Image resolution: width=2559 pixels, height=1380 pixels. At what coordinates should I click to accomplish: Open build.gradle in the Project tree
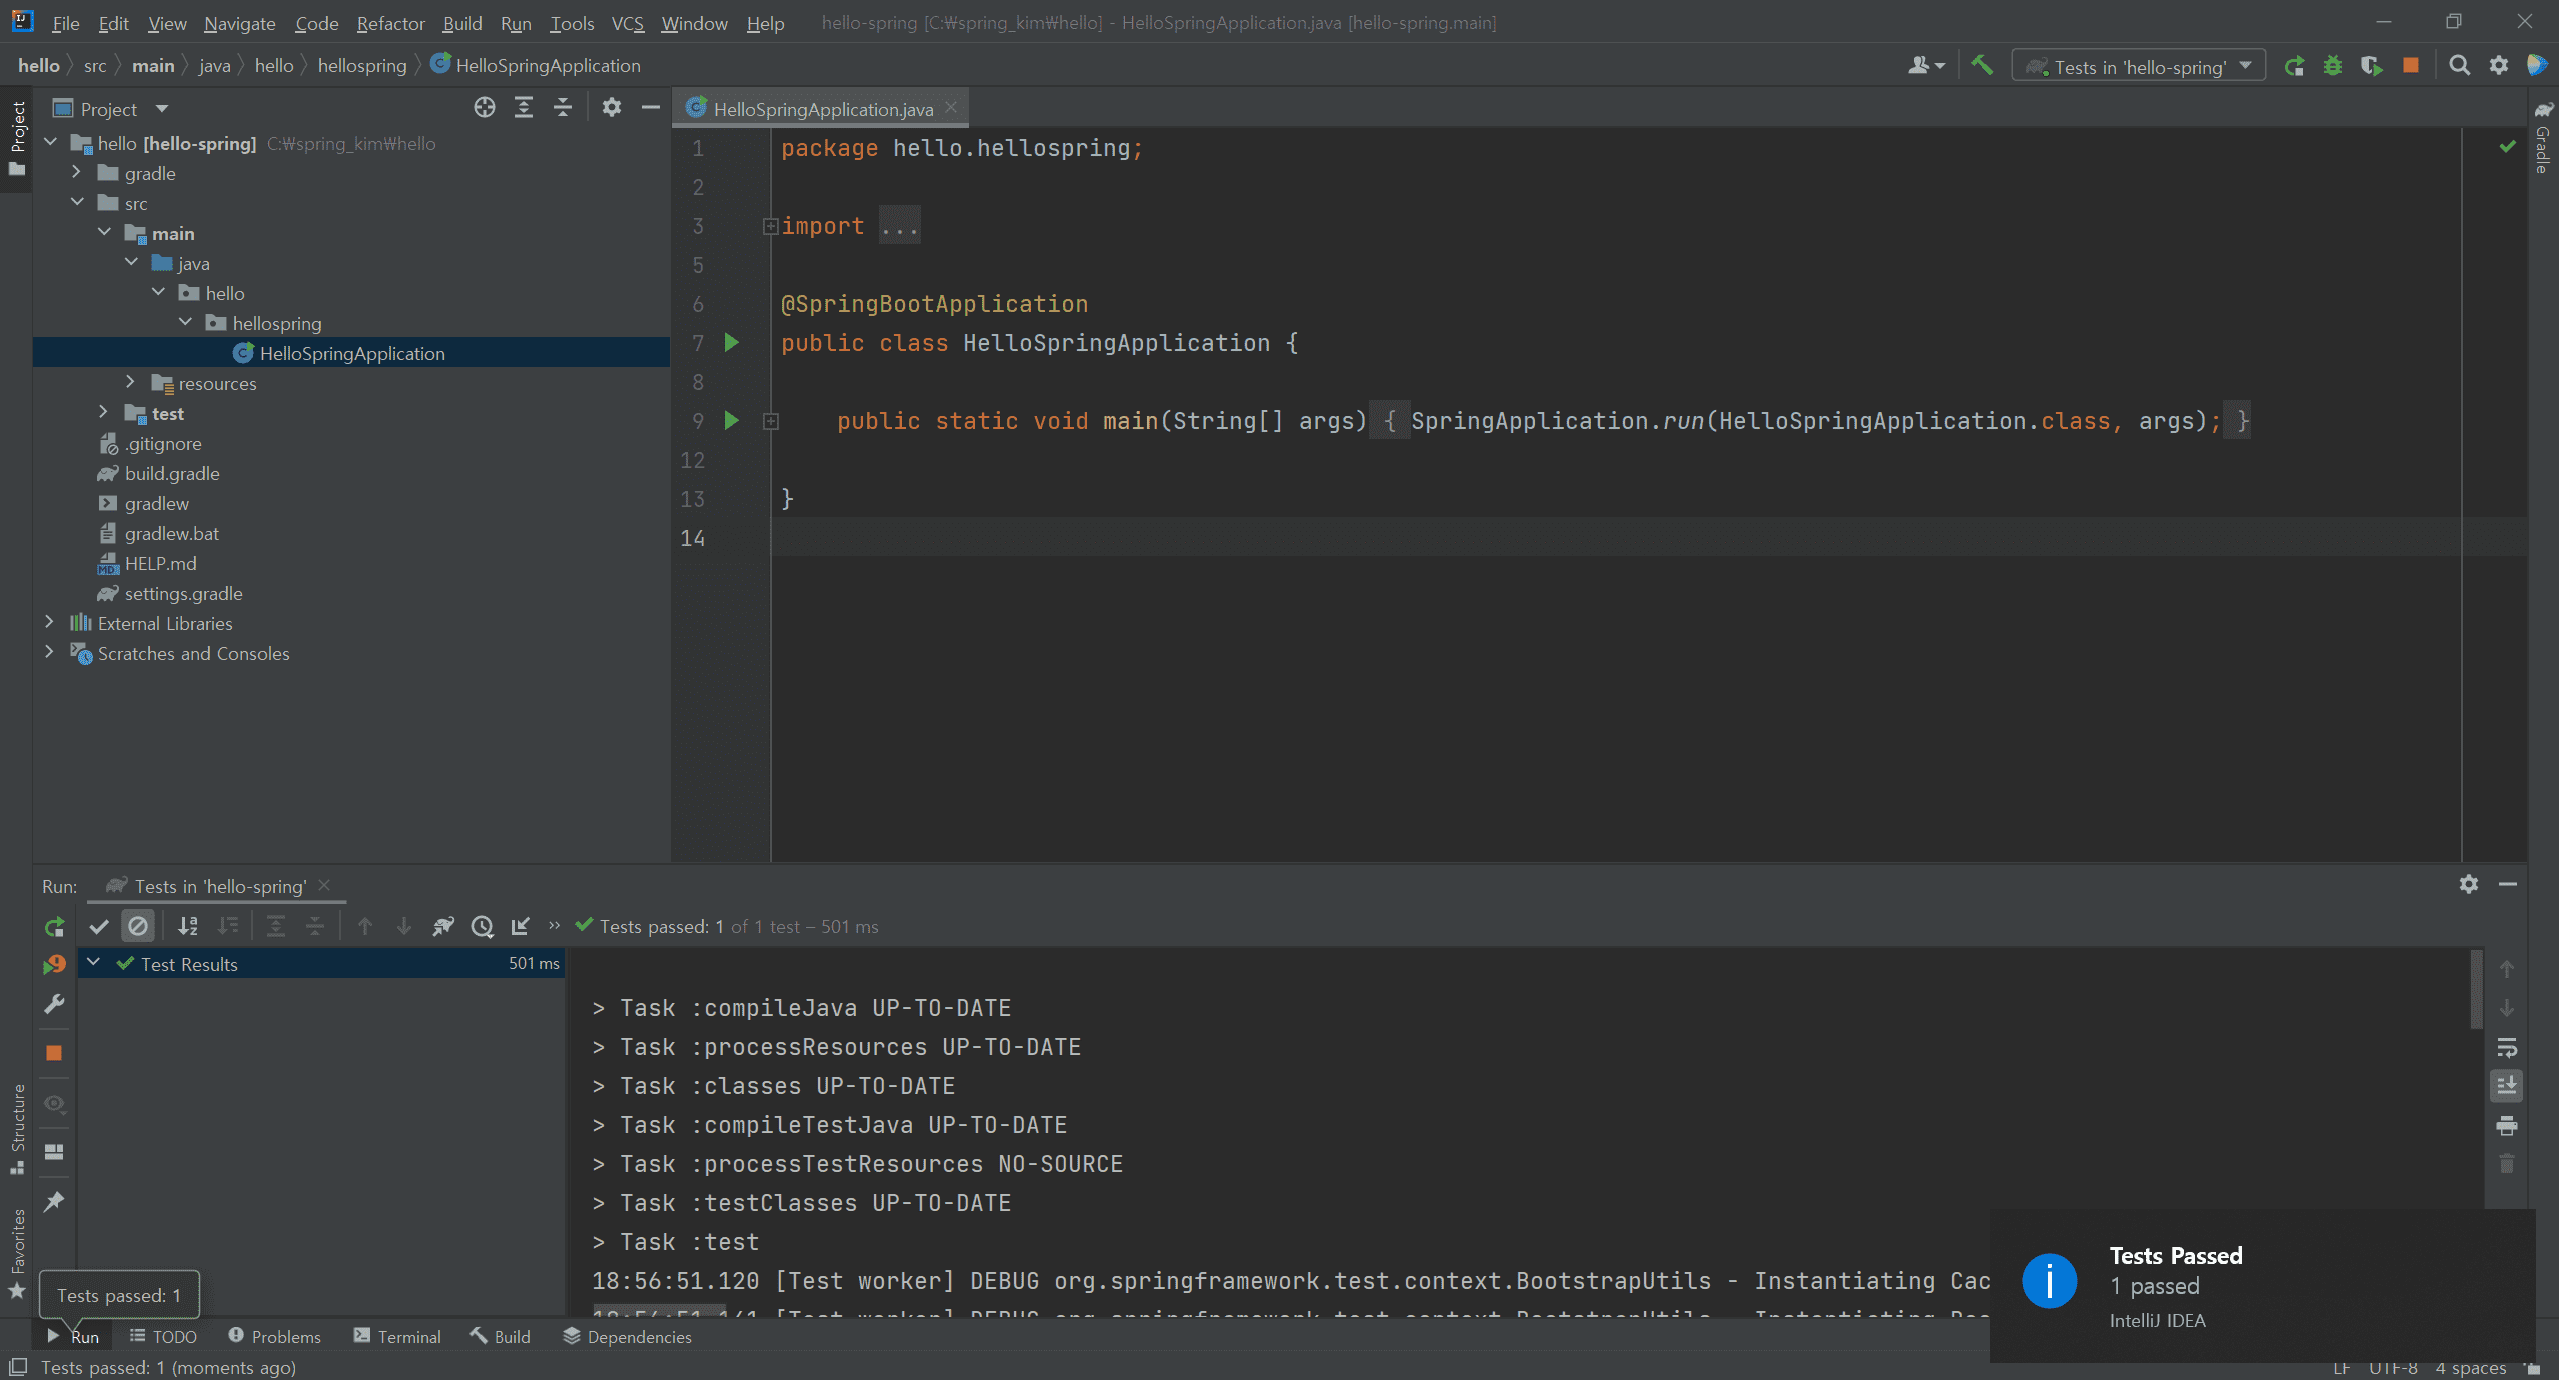coord(171,473)
